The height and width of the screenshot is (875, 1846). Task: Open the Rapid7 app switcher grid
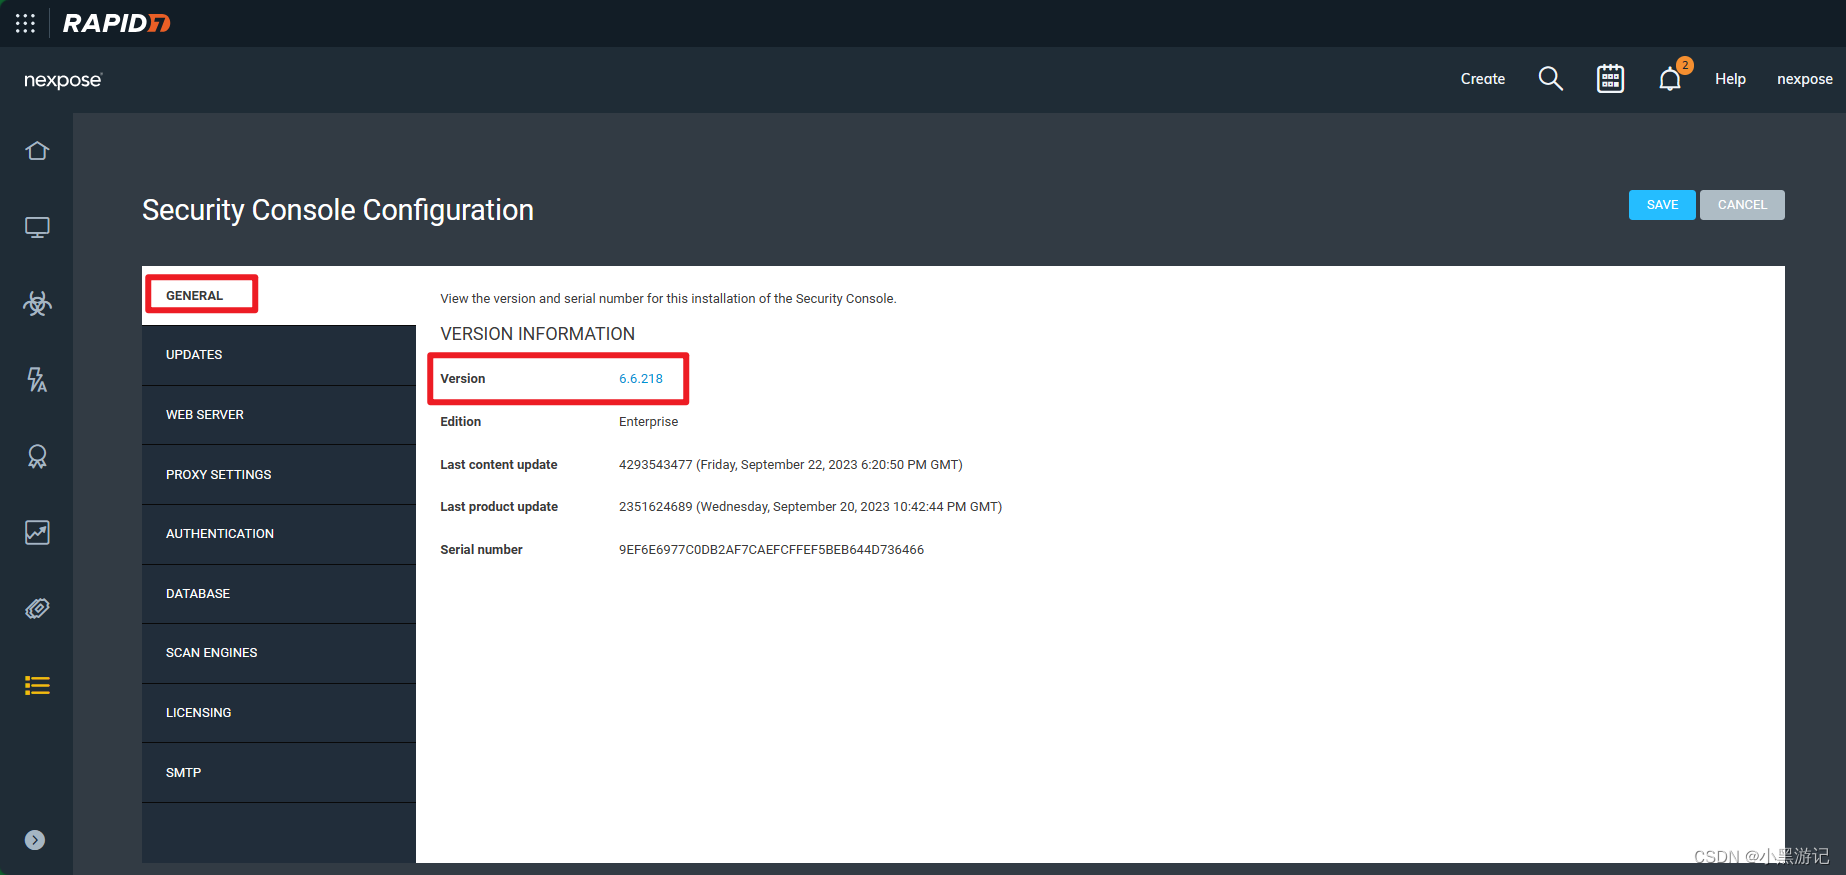point(25,23)
